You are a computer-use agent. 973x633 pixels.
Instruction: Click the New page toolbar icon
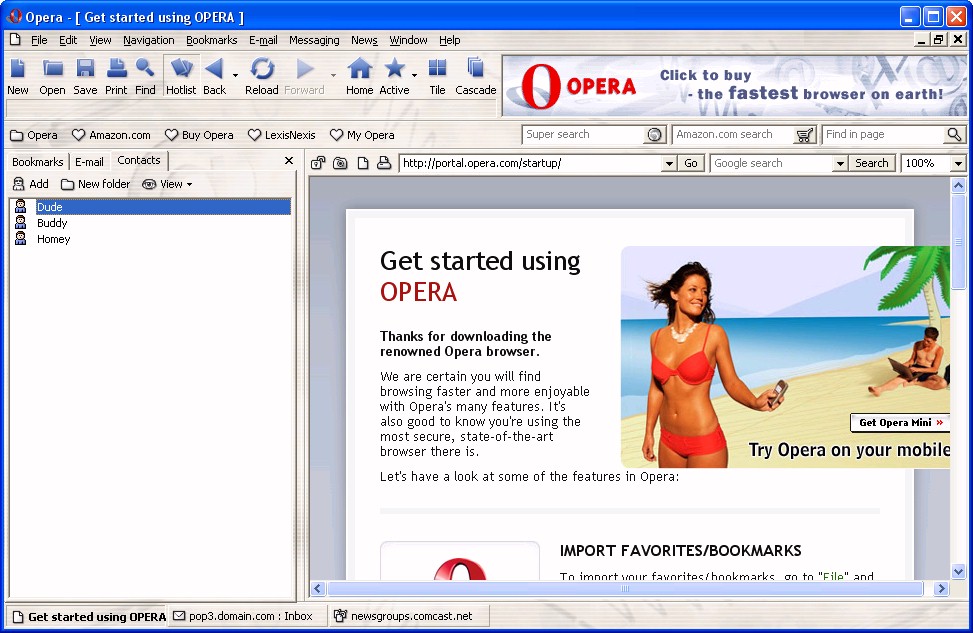(x=17, y=69)
